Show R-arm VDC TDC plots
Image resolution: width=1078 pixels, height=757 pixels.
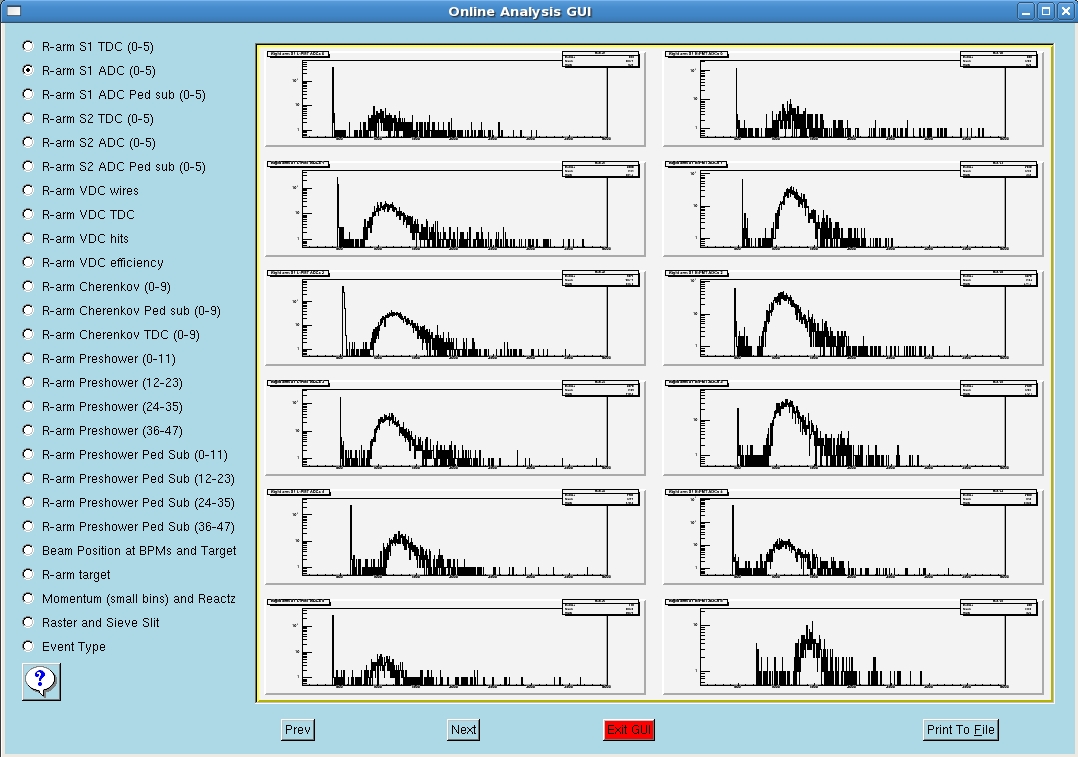pyautogui.click(x=78, y=215)
